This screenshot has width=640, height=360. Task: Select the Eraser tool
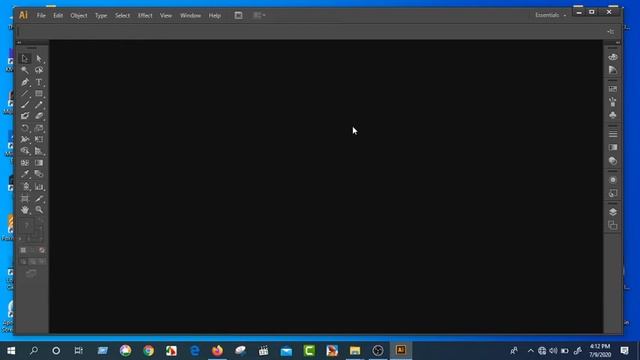click(x=39, y=116)
